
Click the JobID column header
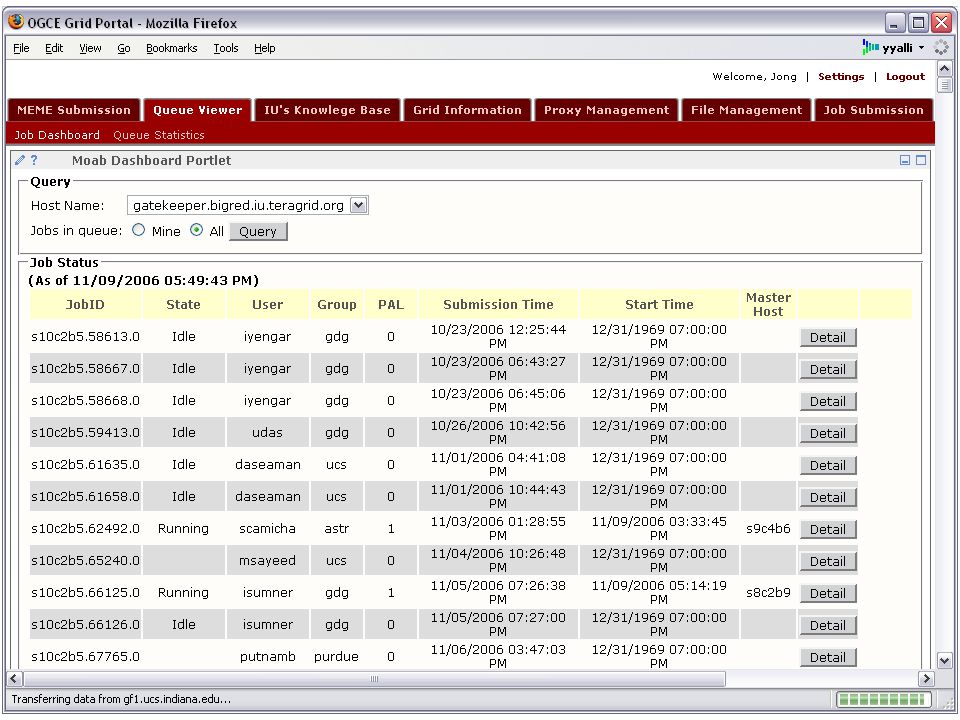coord(85,304)
